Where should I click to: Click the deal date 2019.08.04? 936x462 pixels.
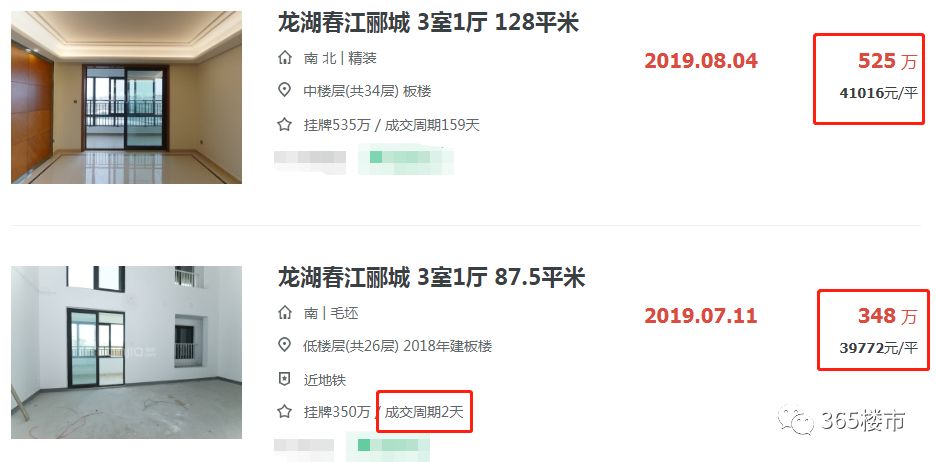pyautogui.click(x=701, y=61)
